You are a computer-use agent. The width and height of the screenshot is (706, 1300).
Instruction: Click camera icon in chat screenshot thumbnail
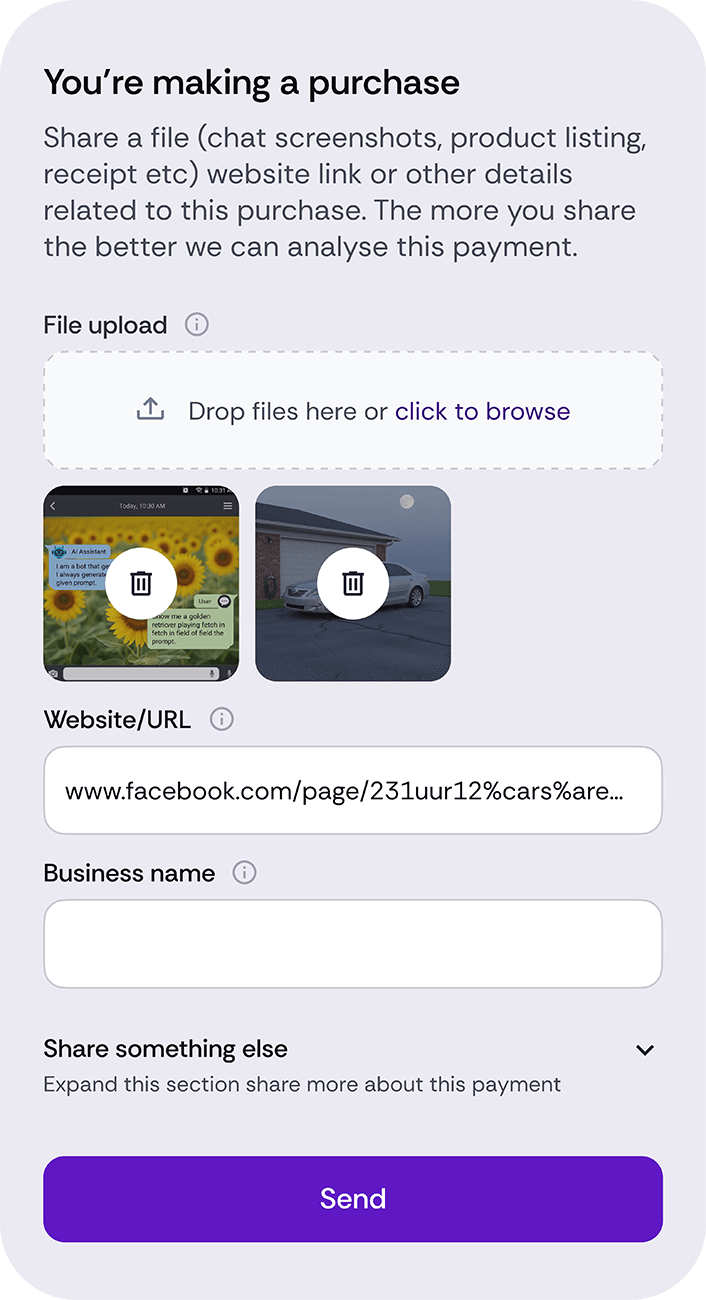pos(53,674)
